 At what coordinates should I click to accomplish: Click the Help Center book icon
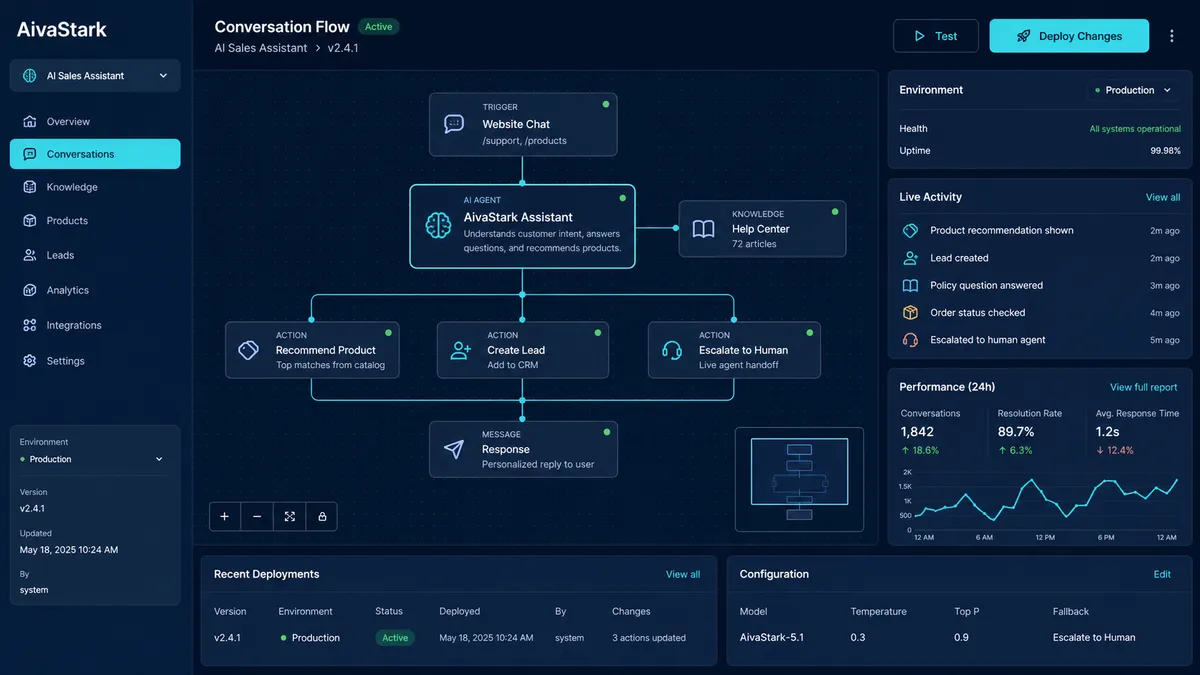[x=704, y=229]
